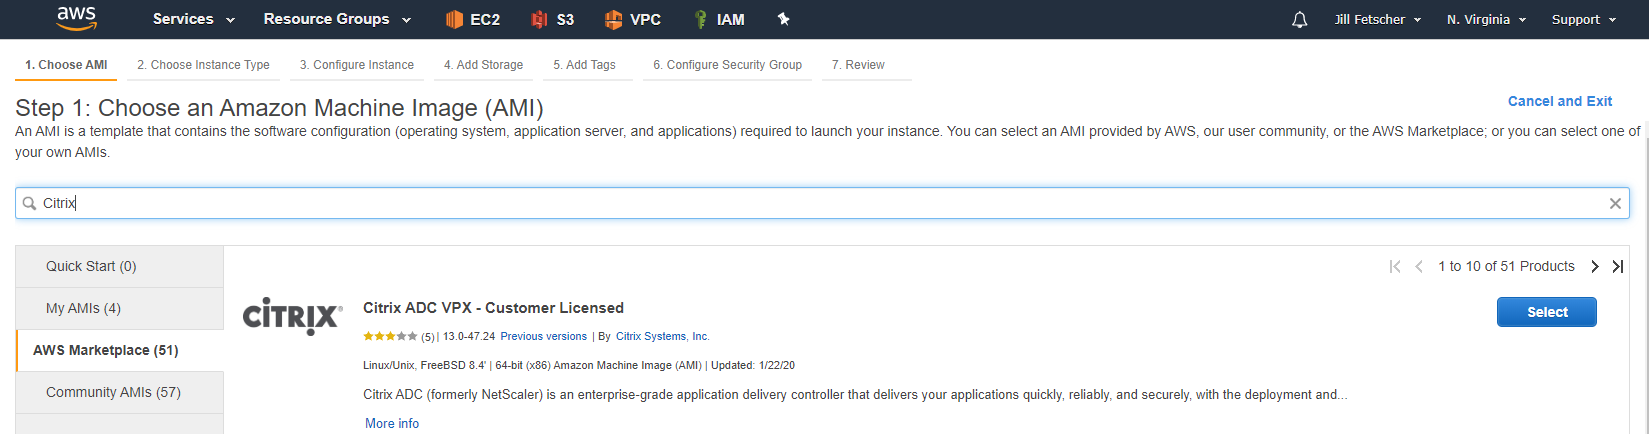
Task: Open Previous versions link
Action: pos(543,336)
